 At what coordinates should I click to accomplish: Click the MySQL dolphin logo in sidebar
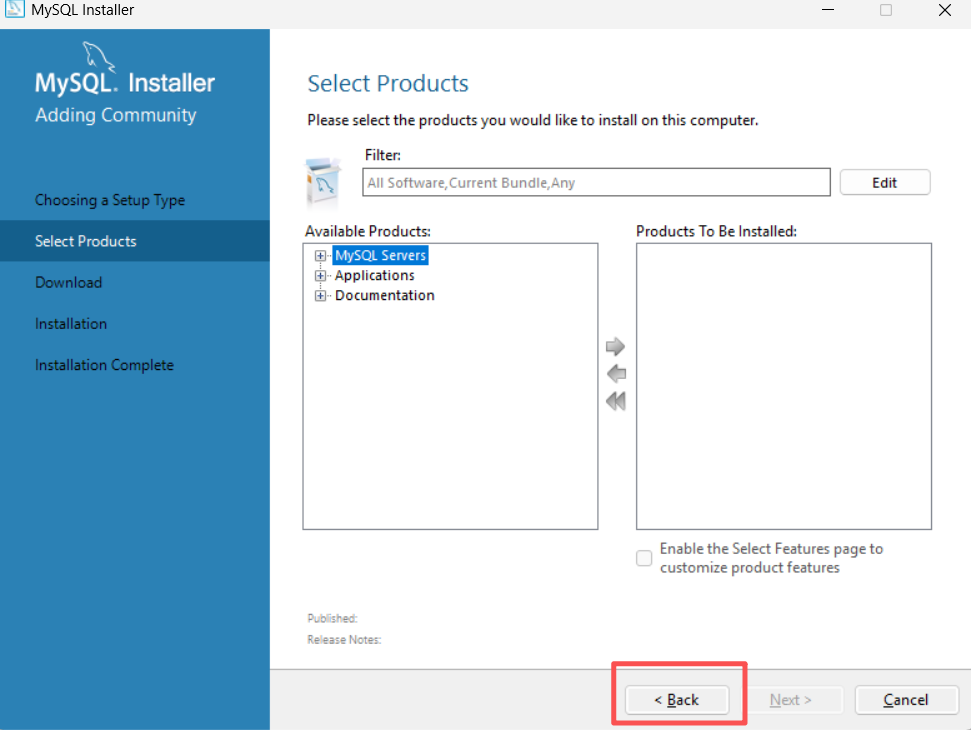99,56
